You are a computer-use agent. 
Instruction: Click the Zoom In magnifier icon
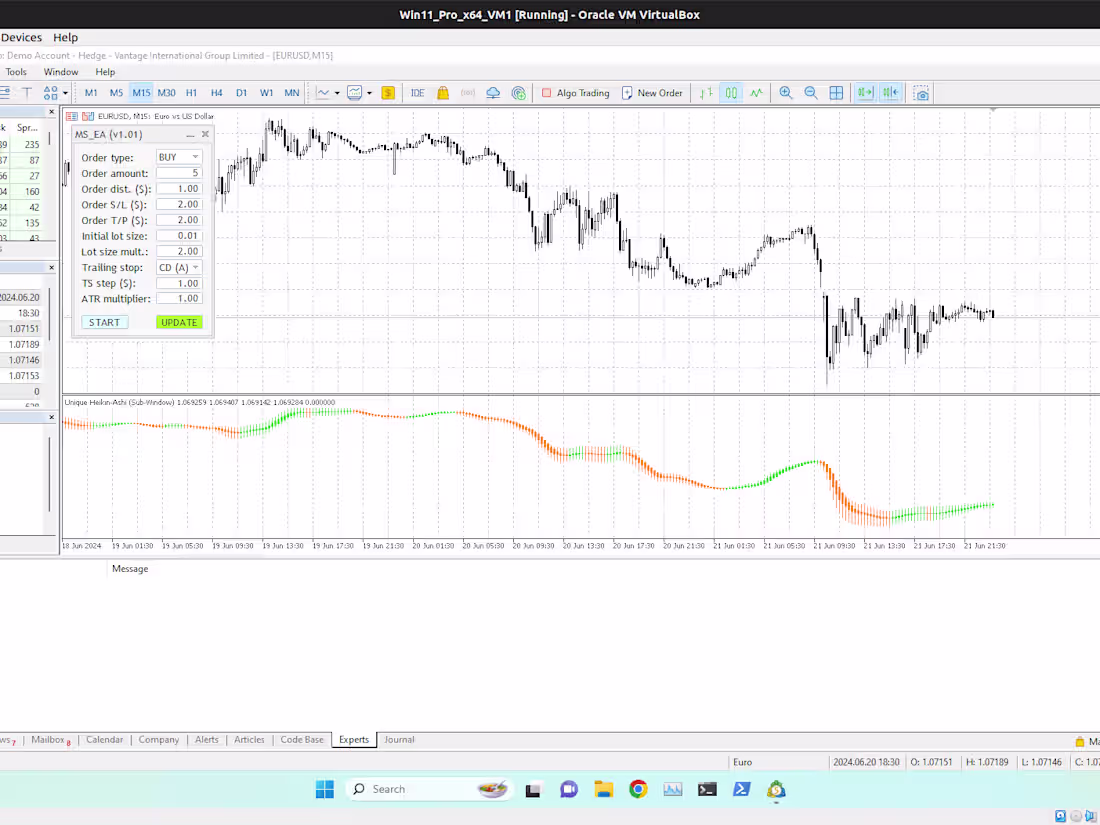[786, 92]
